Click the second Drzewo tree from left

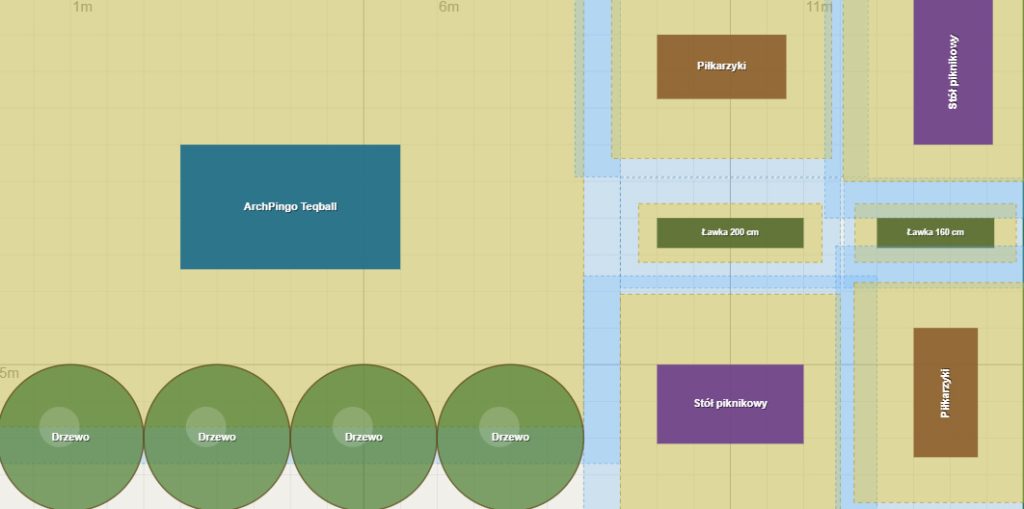[x=217, y=437]
